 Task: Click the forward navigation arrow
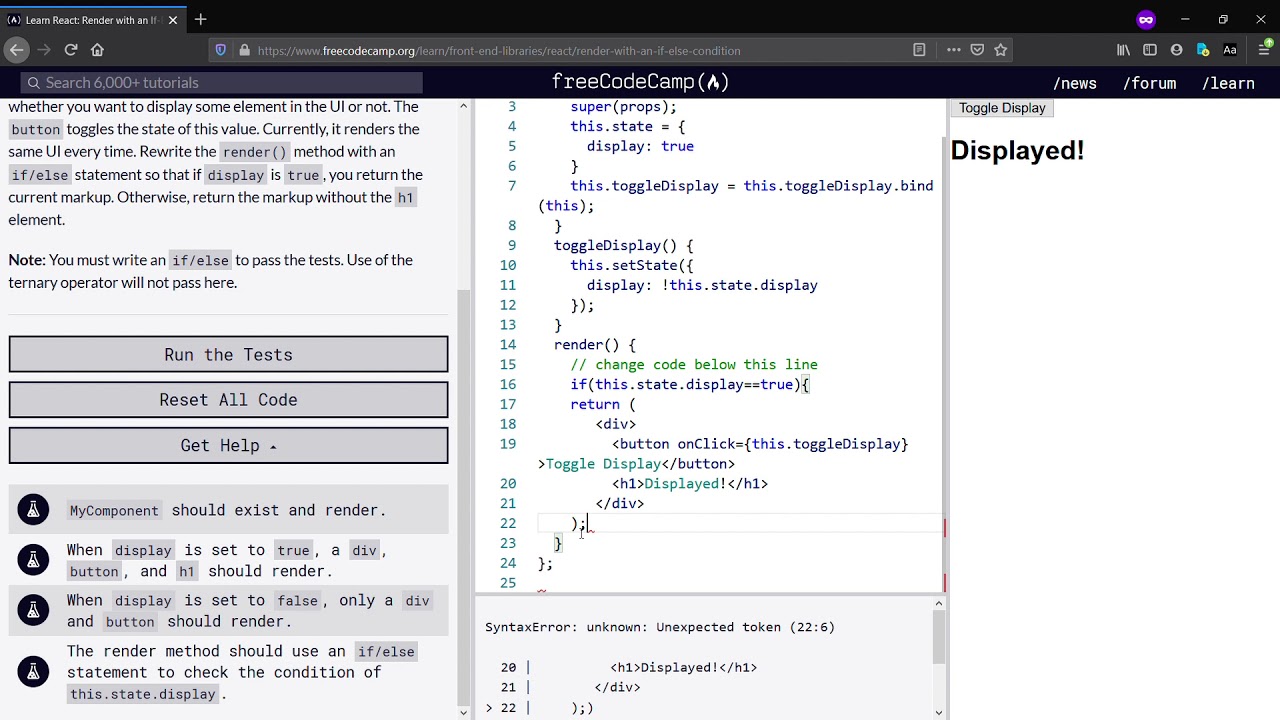[x=44, y=50]
